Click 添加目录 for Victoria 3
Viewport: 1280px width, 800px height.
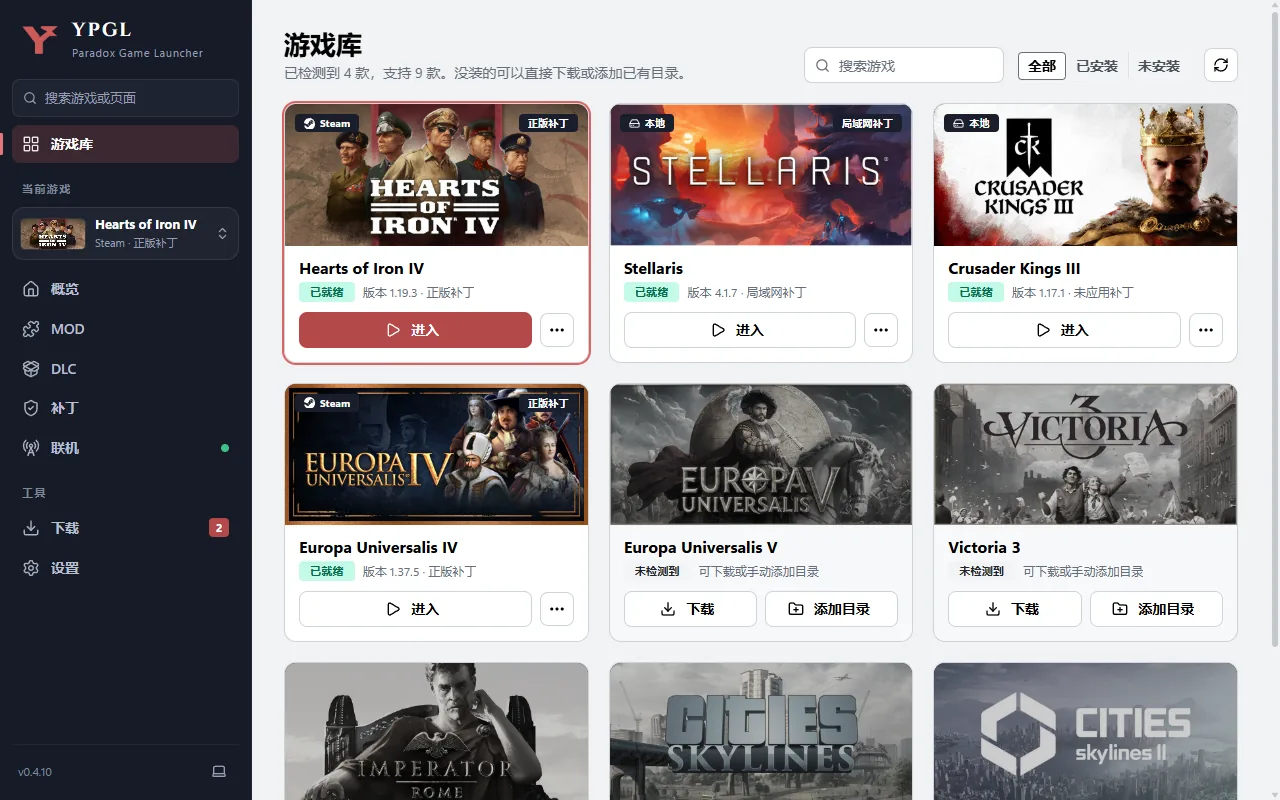1156,609
